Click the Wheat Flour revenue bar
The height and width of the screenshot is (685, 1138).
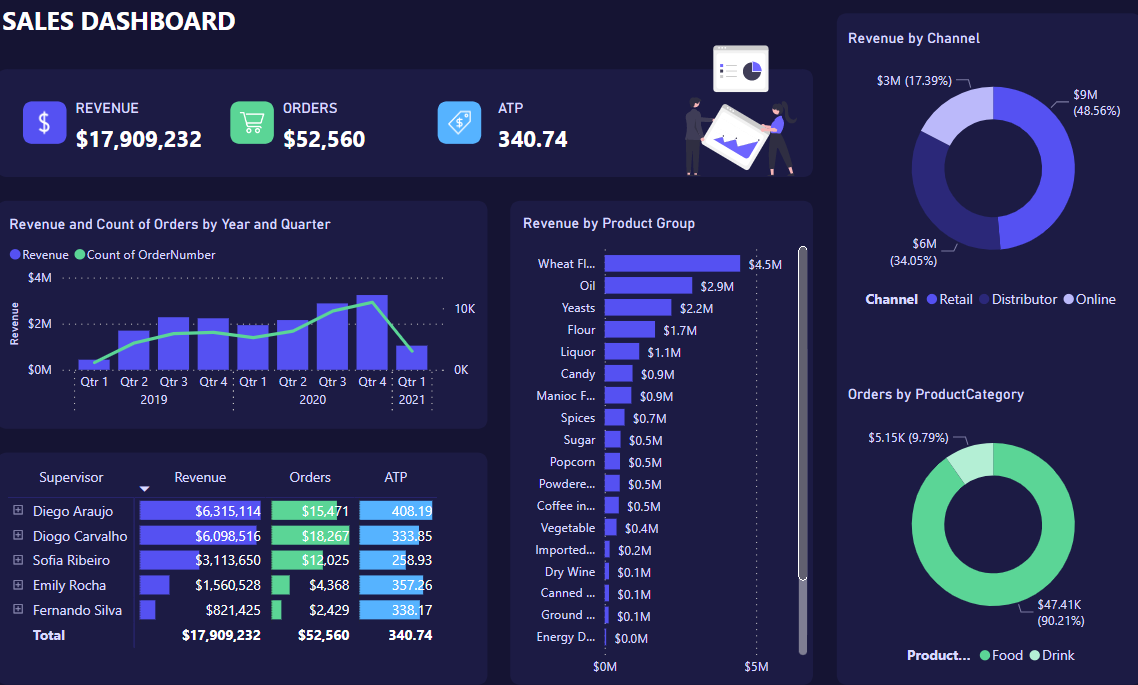click(671, 264)
